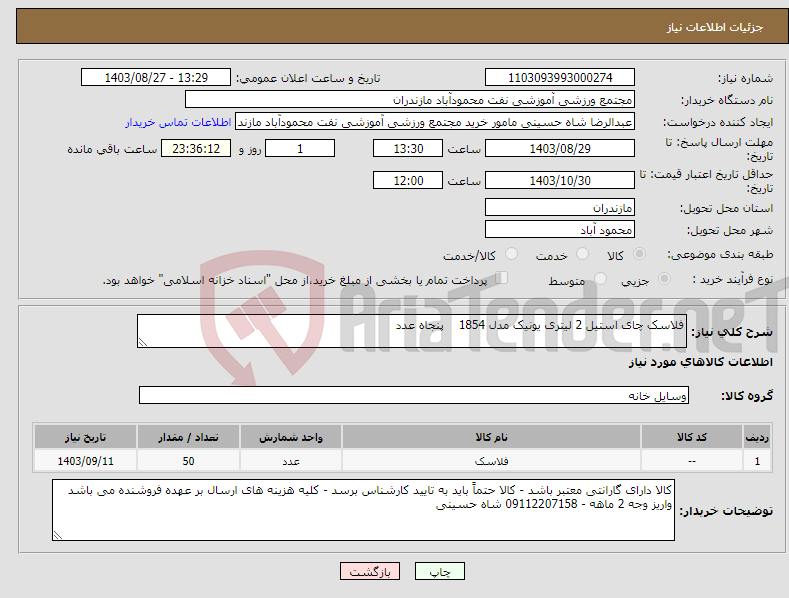789x598 pixels.
Task: Click the واحد شمارش column header
Action: 291,437
